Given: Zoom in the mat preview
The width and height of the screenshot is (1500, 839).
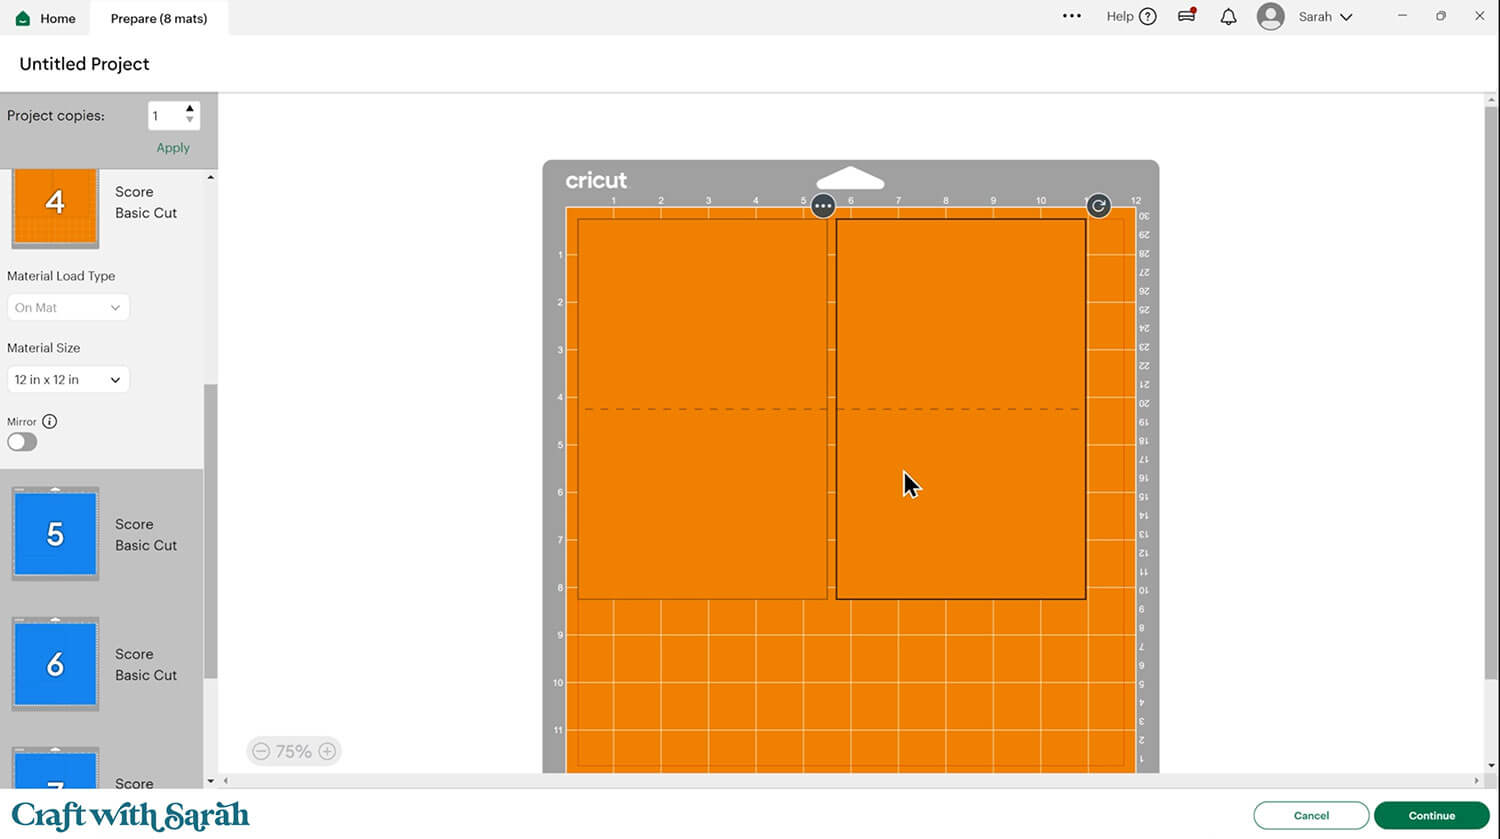Looking at the screenshot, I should click(x=327, y=751).
